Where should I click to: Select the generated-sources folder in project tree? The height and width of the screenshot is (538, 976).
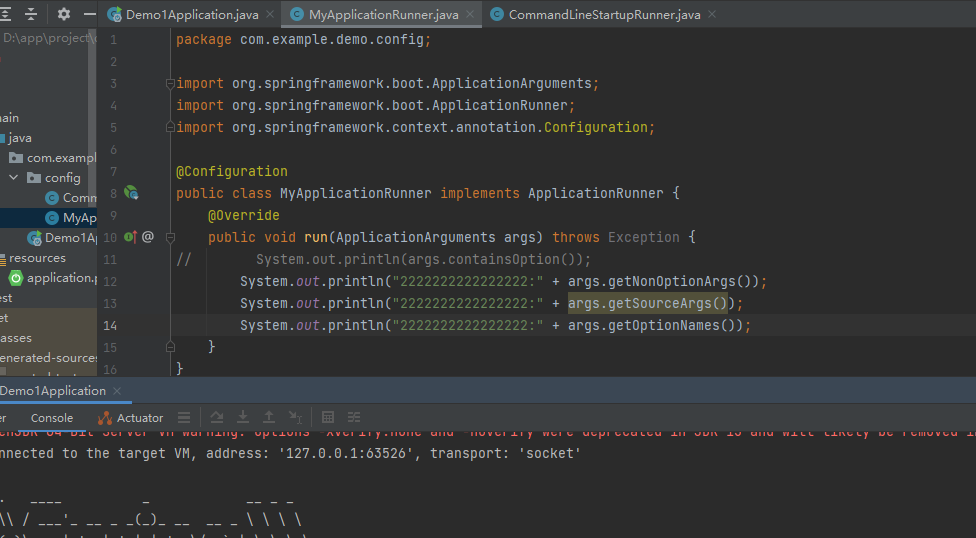pos(48,358)
